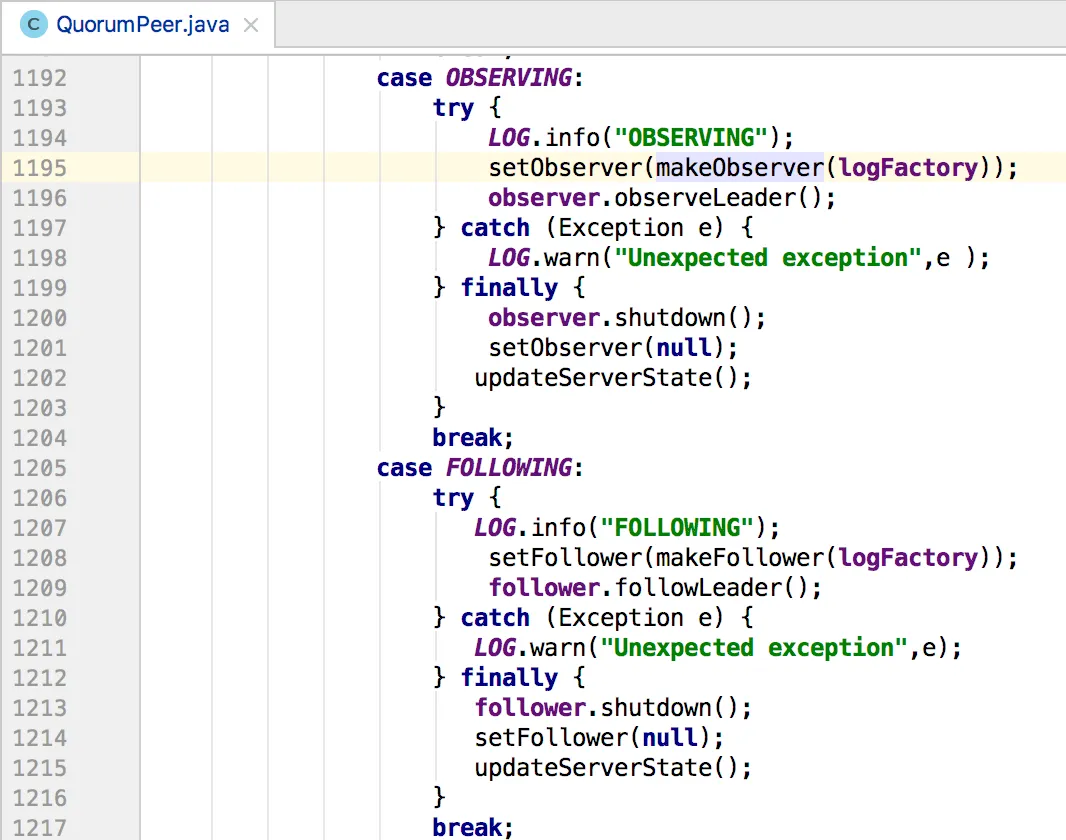Click the Java class icon in the tab
The image size is (1066, 840).
[x=34, y=24]
